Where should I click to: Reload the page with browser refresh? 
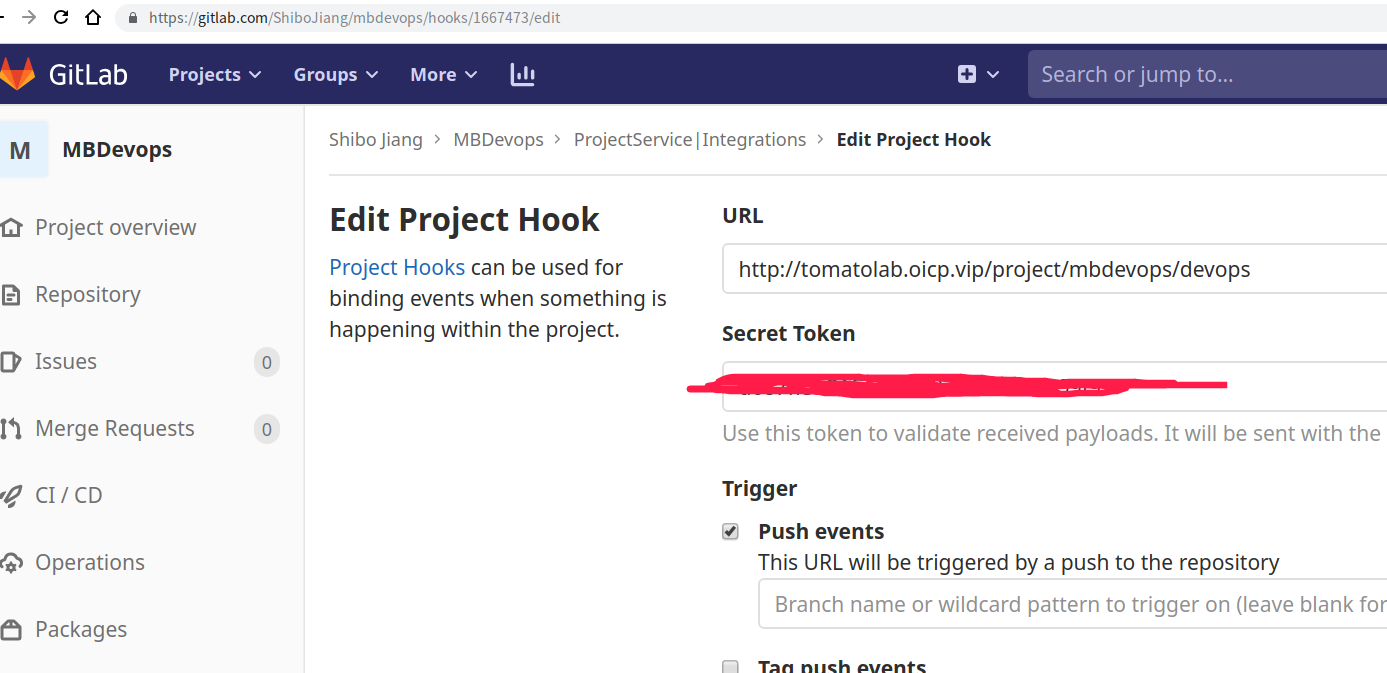tap(60, 17)
